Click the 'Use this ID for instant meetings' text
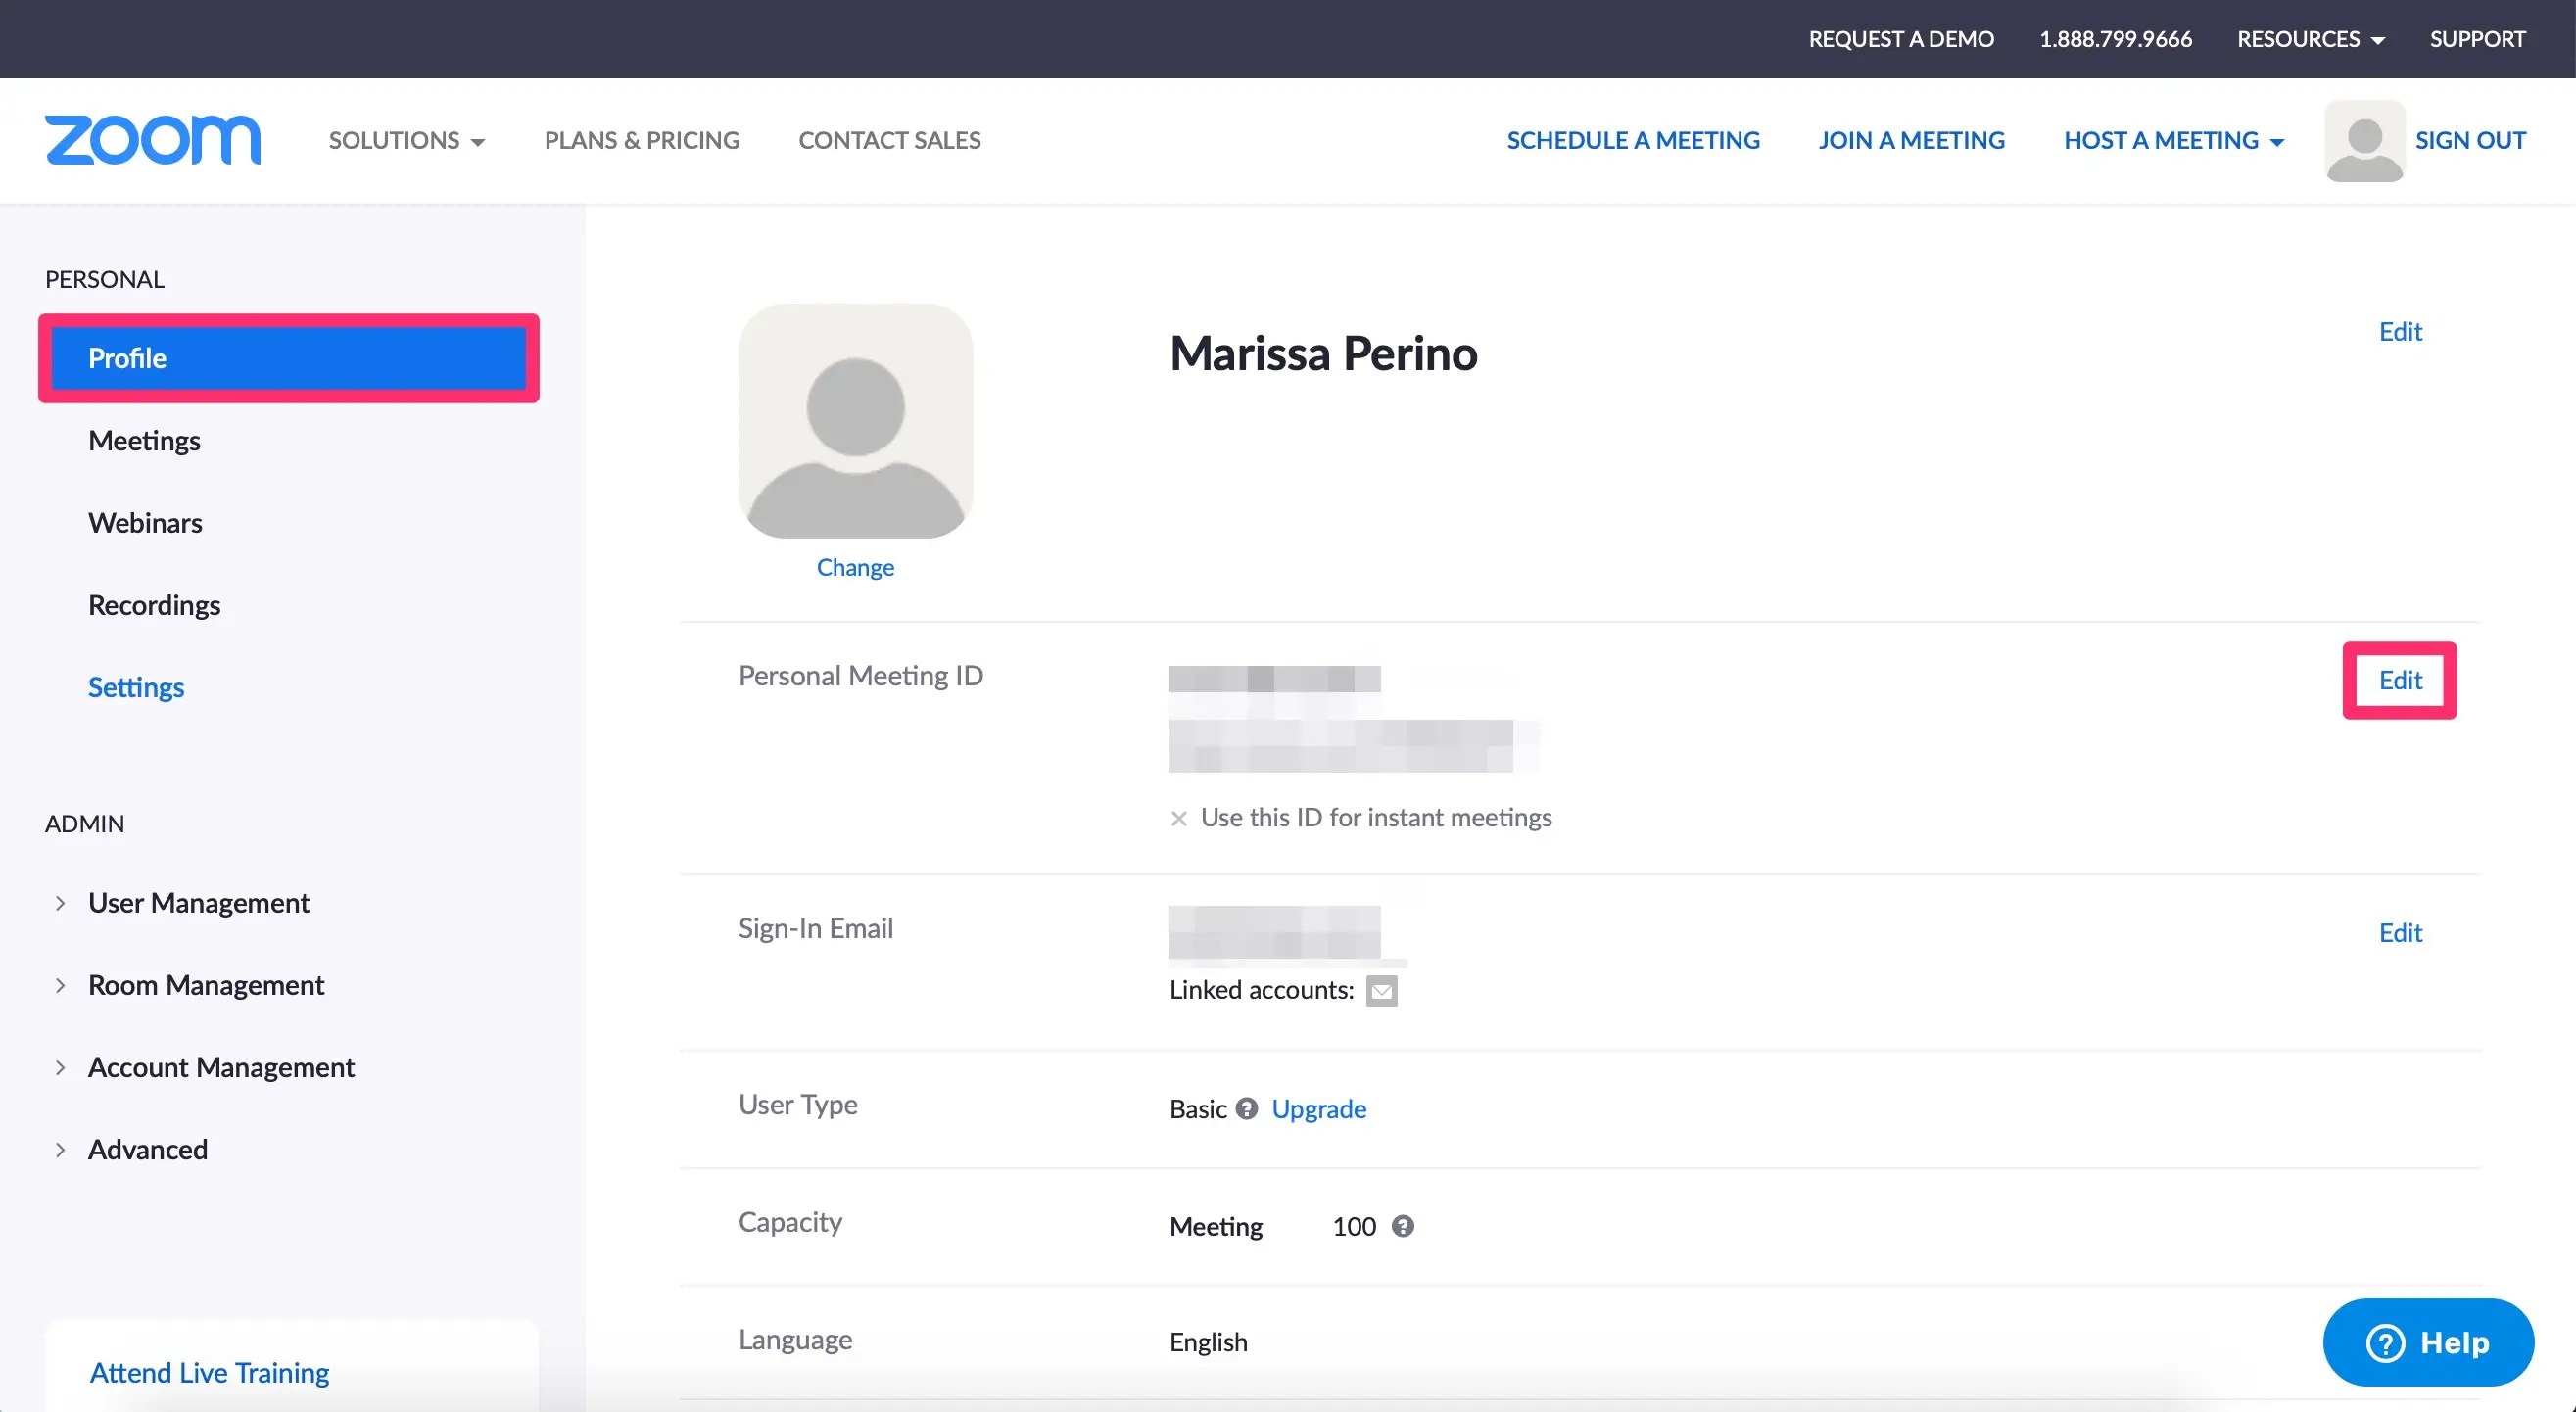Viewport: 2576px width, 1412px height. pyautogui.click(x=1376, y=818)
